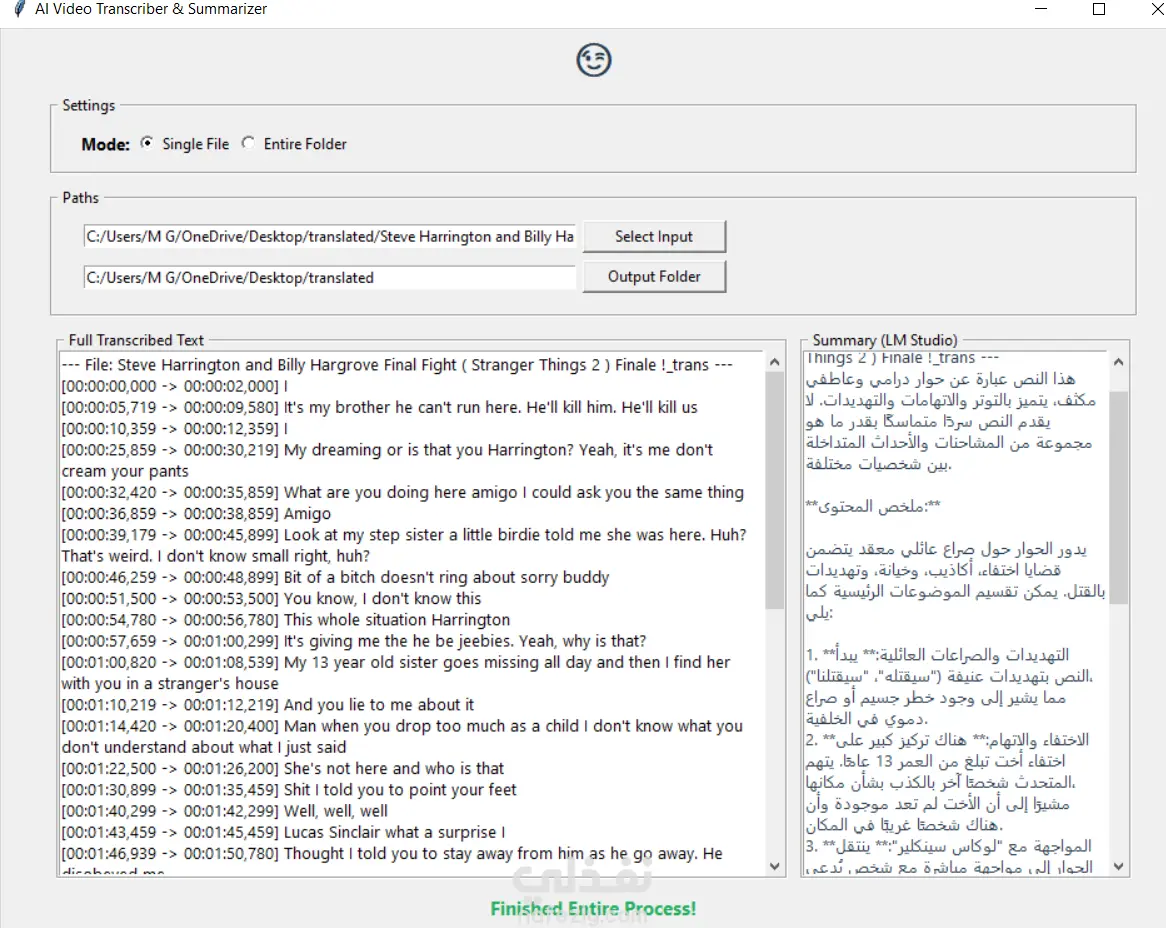1166x928 pixels.
Task: Click the transcript scrollbar thumb
Action: pos(774,491)
